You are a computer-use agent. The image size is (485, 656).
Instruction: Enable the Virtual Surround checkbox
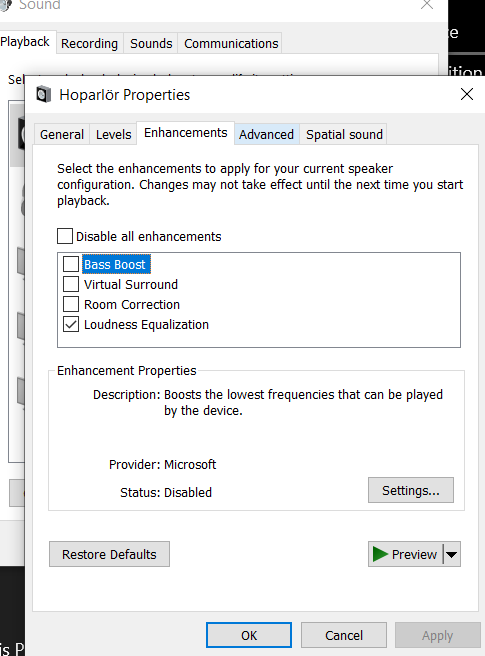coord(71,284)
